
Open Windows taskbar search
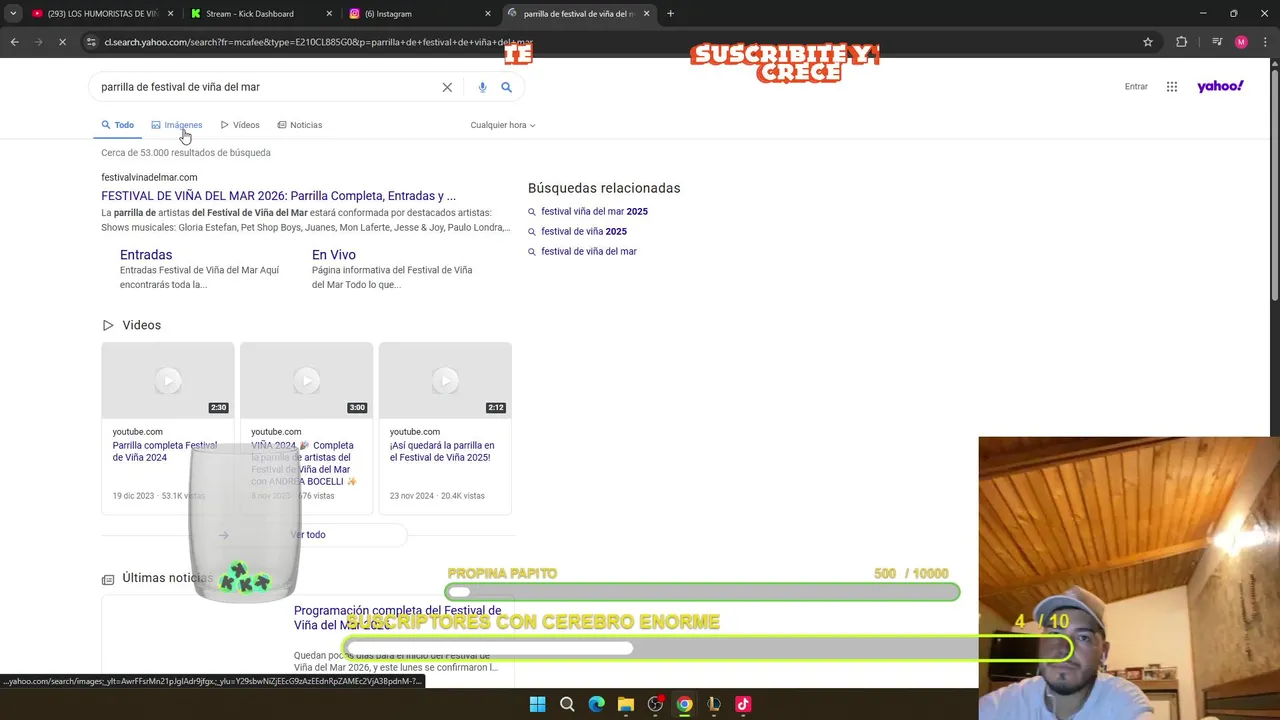[x=567, y=704]
